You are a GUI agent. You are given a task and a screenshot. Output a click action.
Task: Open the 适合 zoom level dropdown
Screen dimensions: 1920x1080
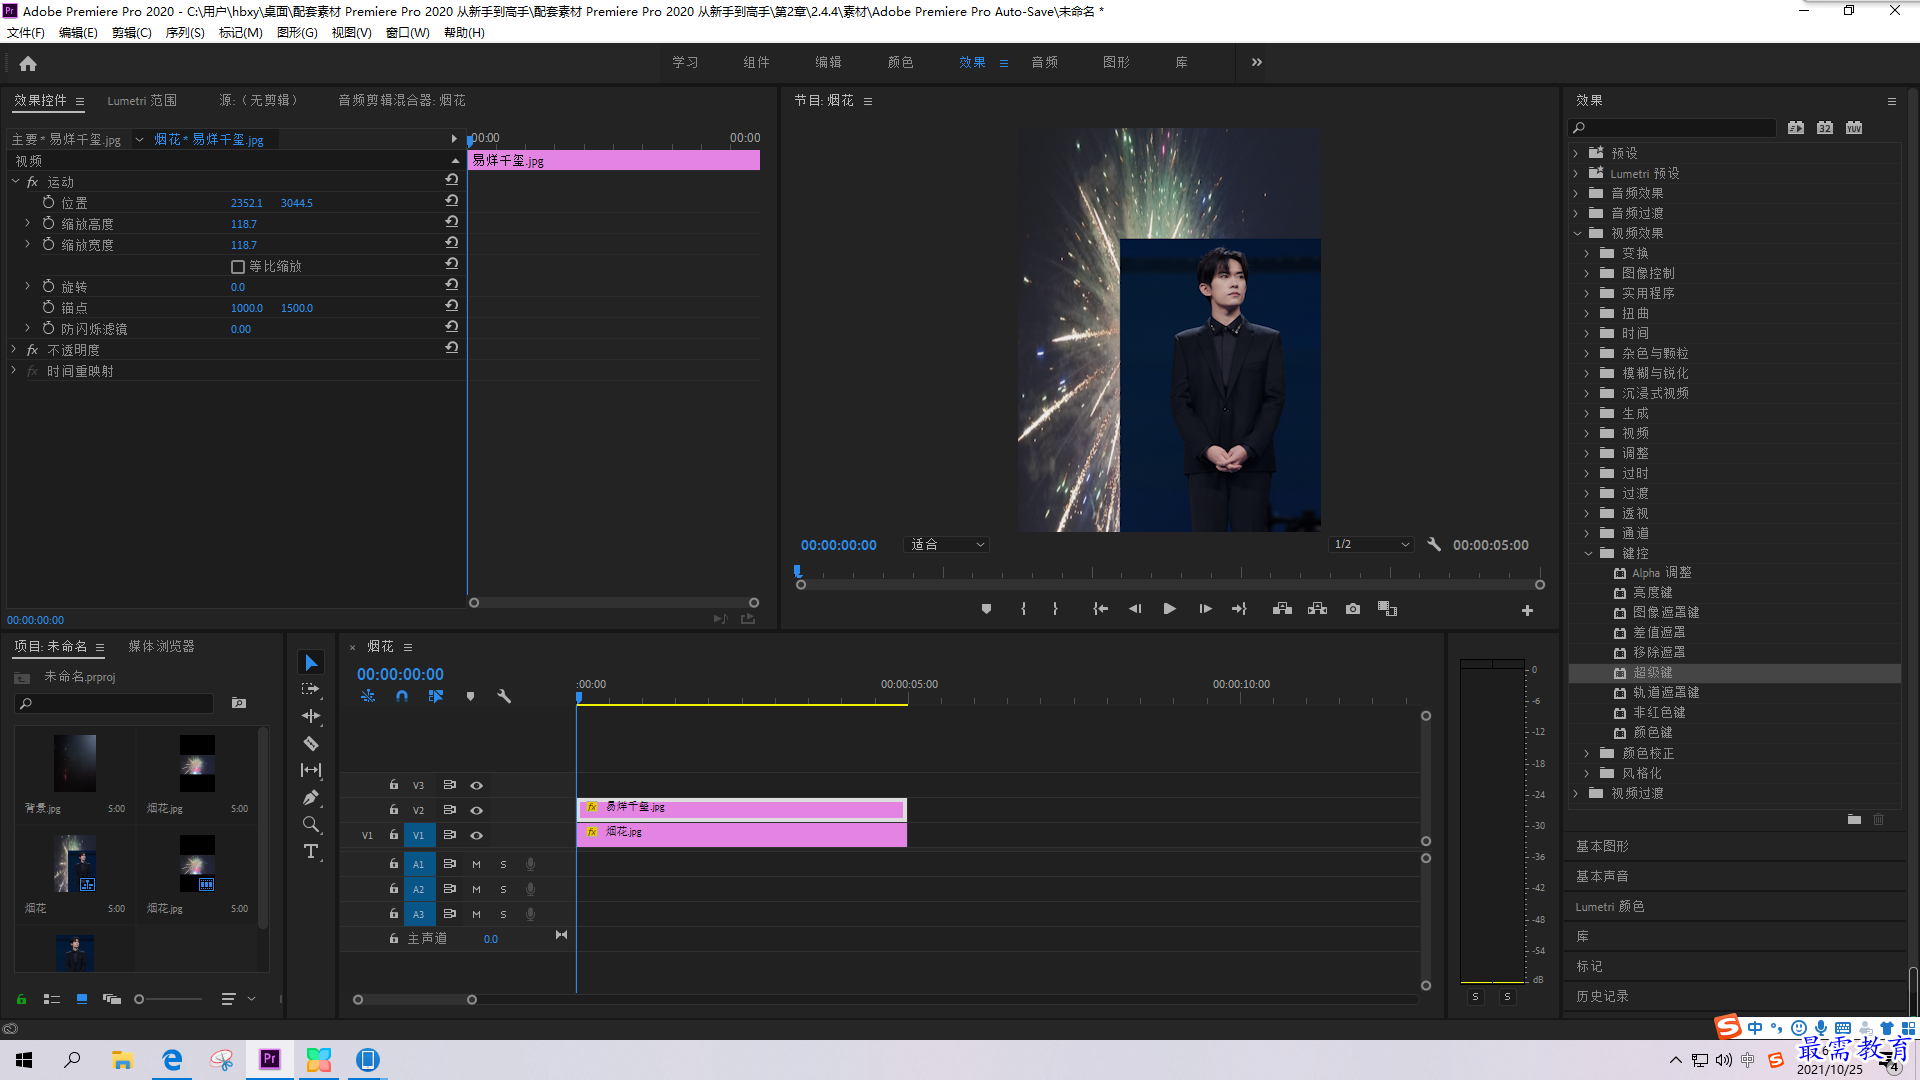pos(947,545)
